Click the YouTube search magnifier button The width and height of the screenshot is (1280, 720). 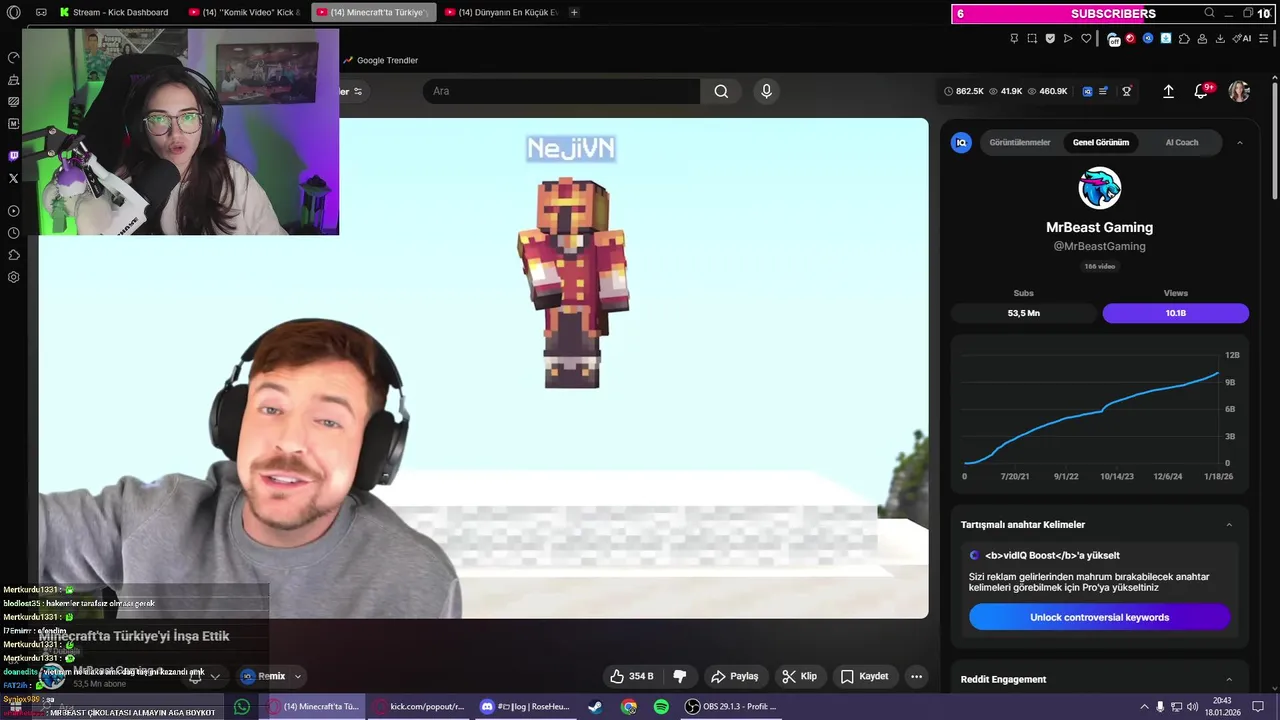(721, 91)
